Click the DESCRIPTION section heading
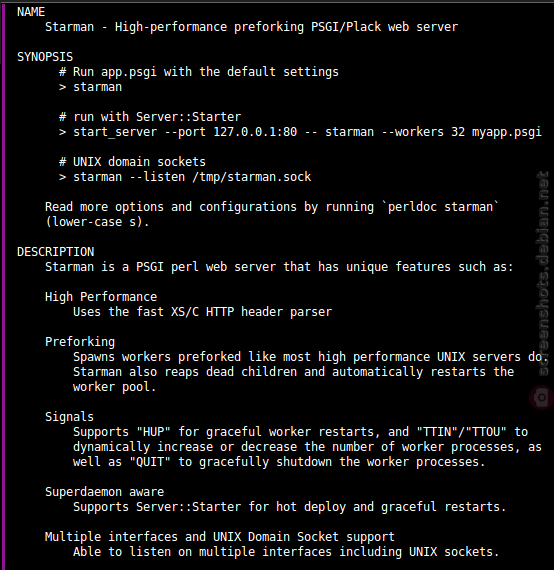The width and height of the screenshot is (554, 570). tap(56, 252)
